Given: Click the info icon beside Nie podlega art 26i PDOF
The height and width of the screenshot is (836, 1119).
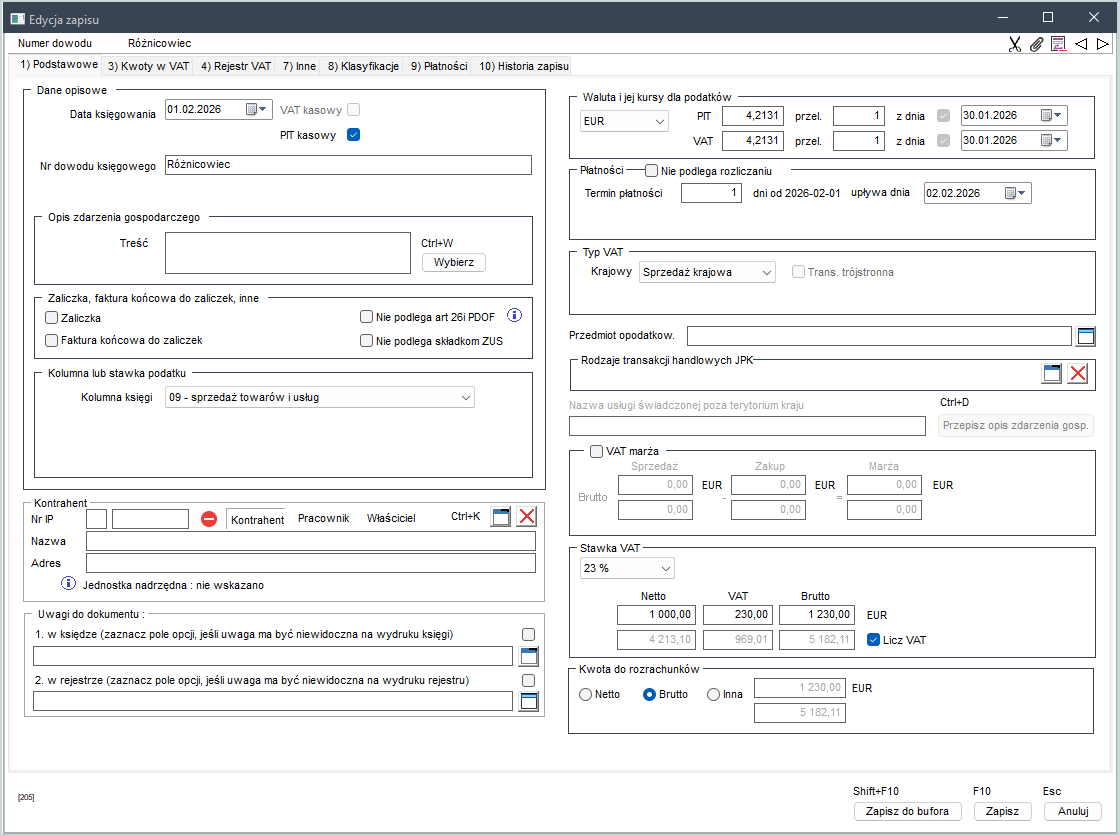Looking at the screenshot, I should pyautogui.click(x=515, y=316).
